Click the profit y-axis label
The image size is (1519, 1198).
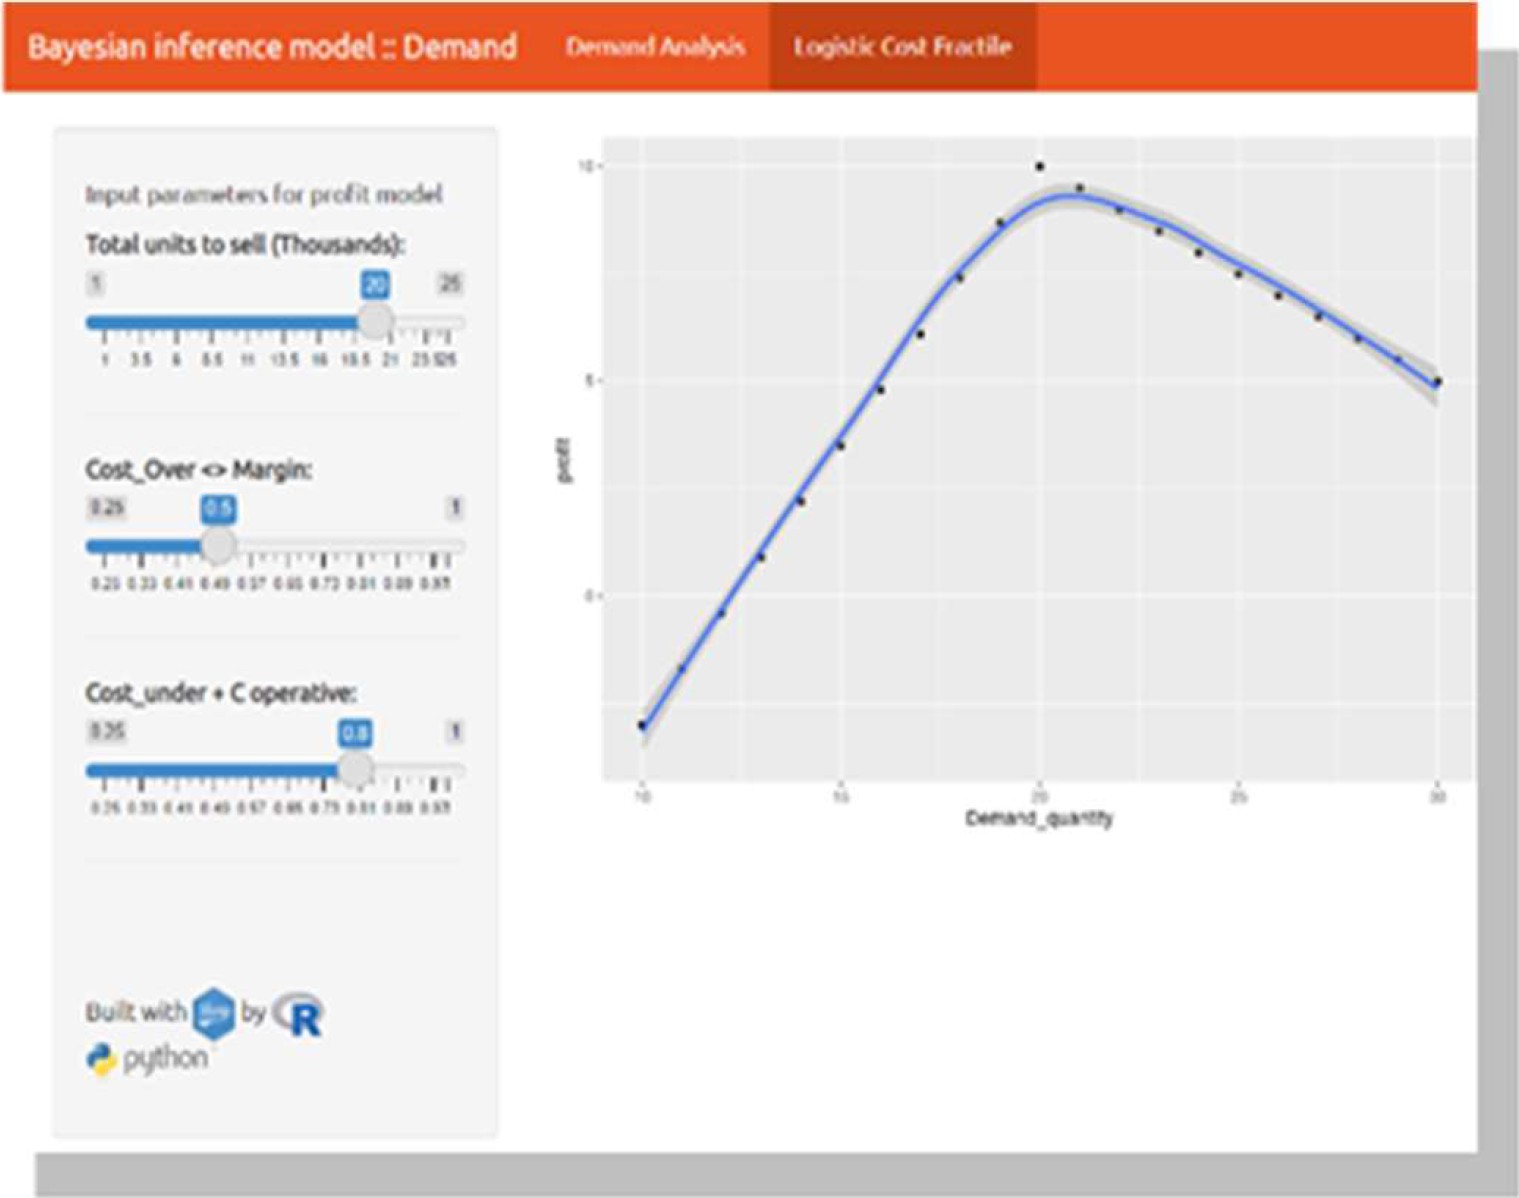point(564,460)
